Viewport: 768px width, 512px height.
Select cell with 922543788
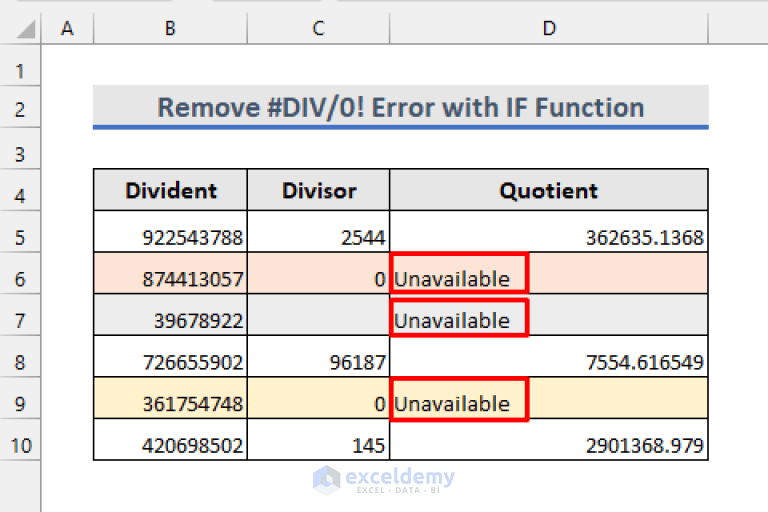[x=170, y=232]
